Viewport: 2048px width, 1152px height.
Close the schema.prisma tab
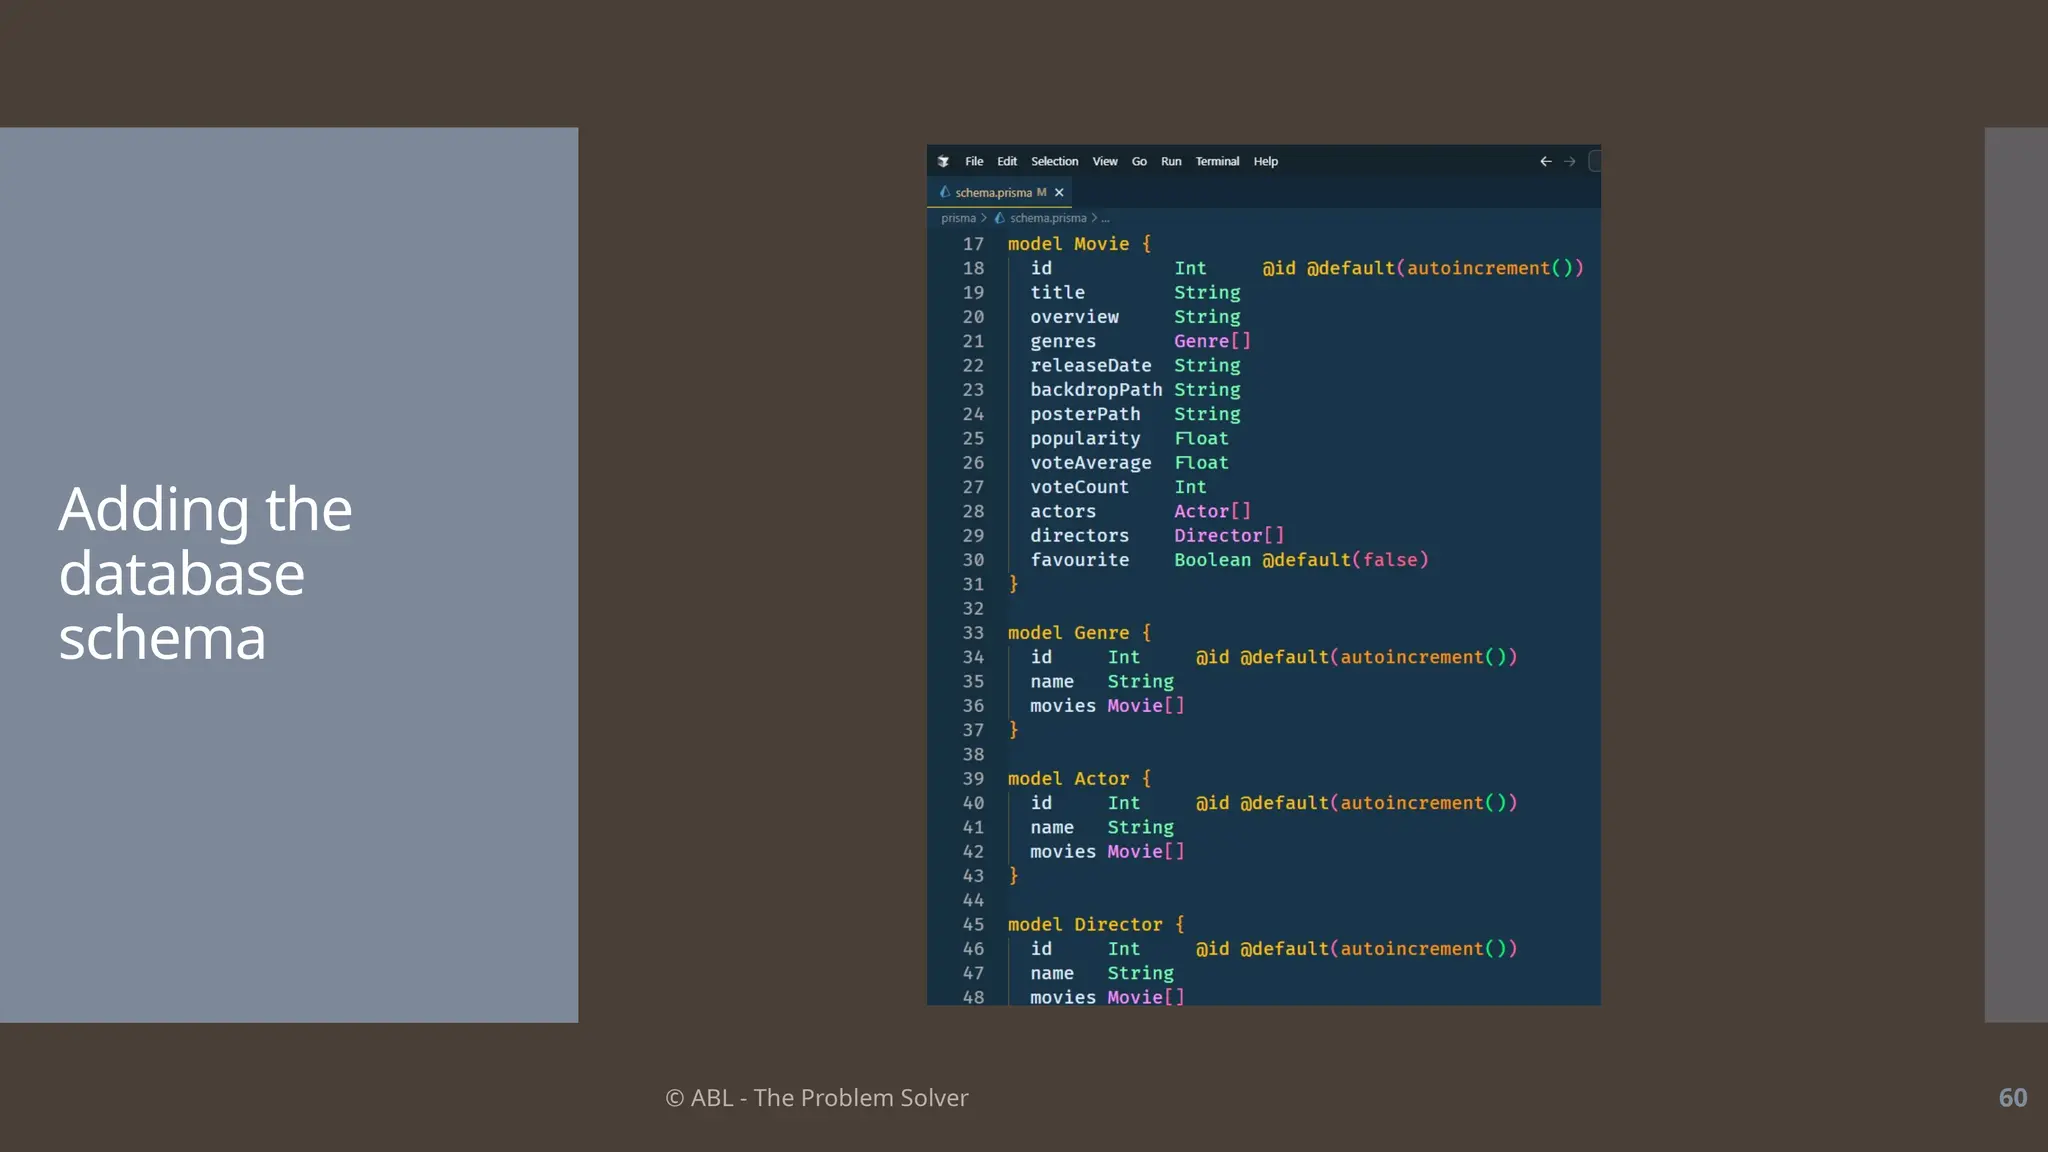(x=1059, y=192)
